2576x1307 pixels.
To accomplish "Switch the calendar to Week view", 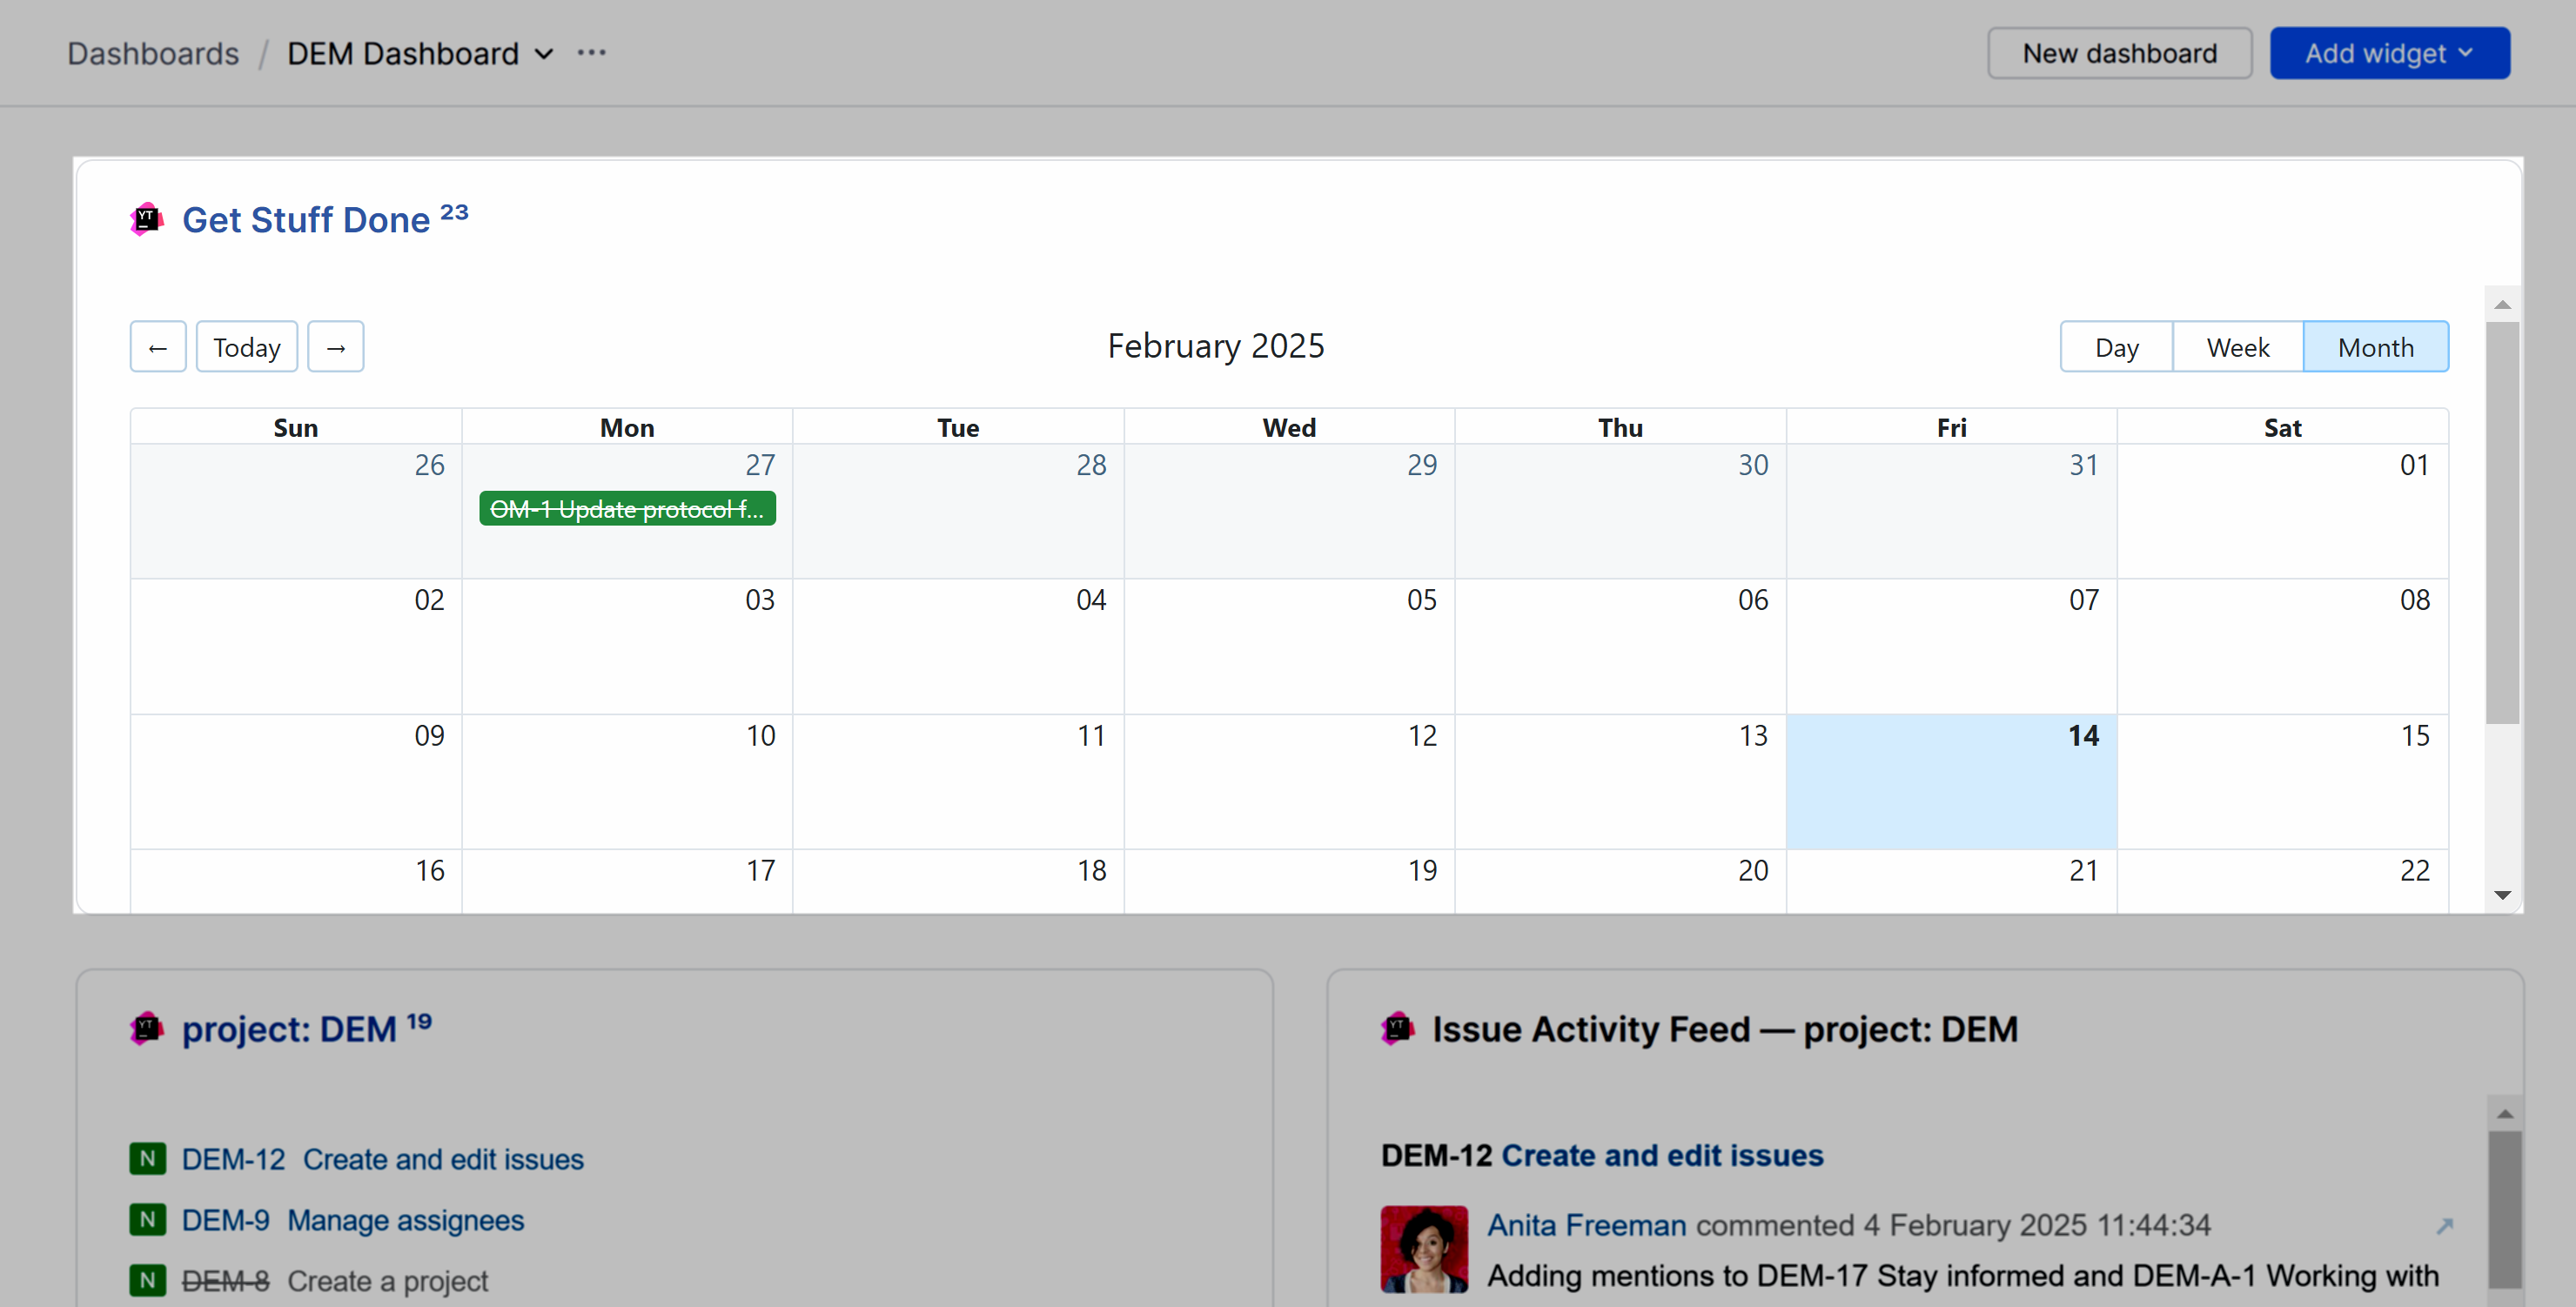I will (x=2238, y=346).
